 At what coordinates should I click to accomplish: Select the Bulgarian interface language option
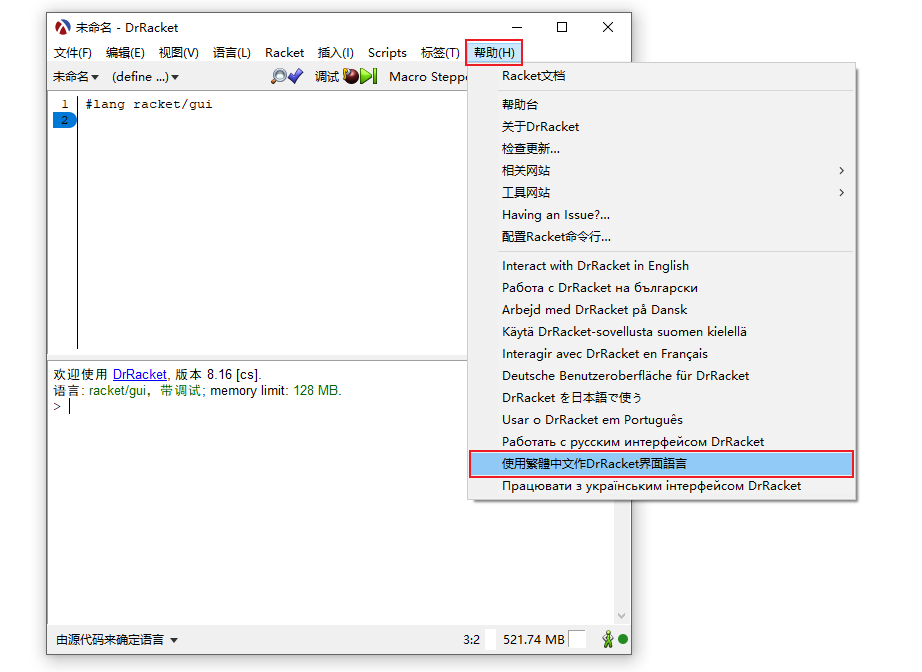(x=662, y=287)
